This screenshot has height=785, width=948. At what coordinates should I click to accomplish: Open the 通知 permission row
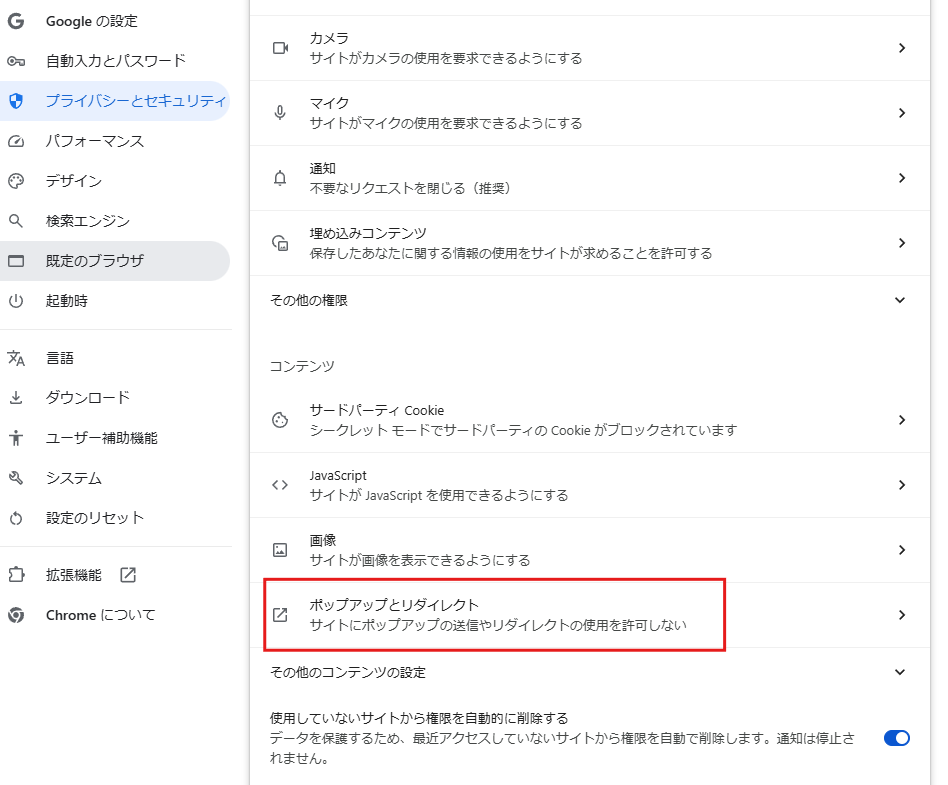[x=589, y=178]
